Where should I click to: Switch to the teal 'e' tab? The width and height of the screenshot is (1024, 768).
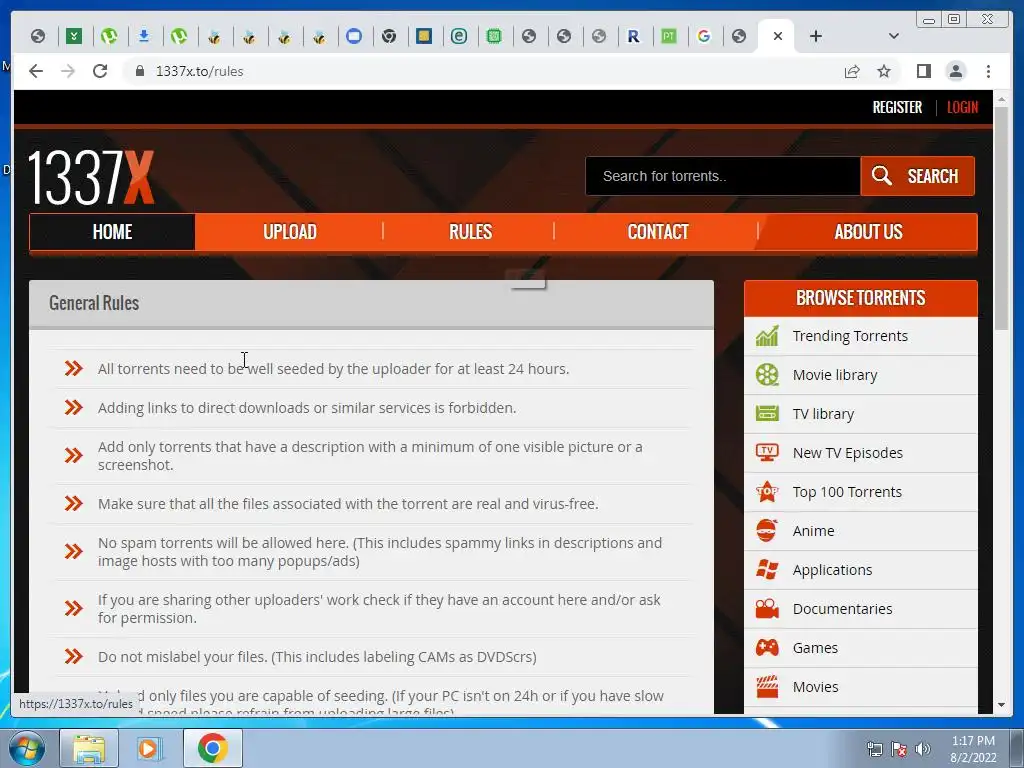[459, 36]
